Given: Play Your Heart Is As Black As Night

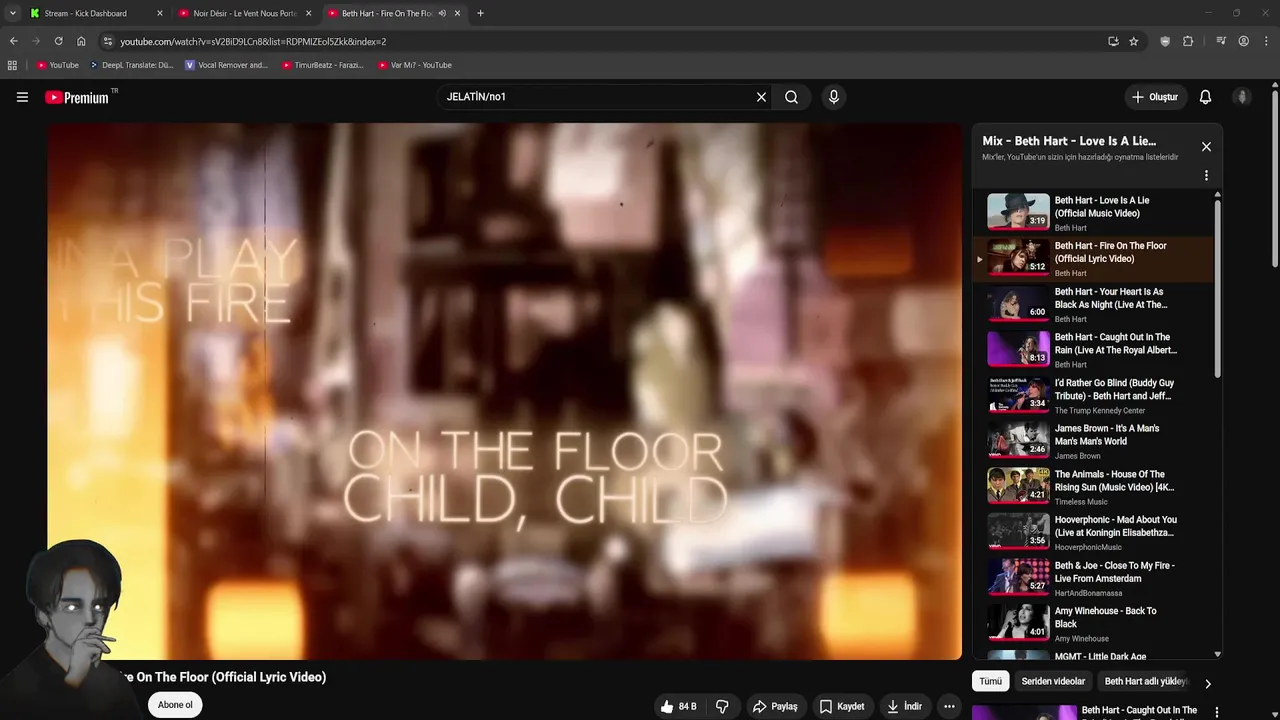Looking at the screenshot, I should click(x=1092, y=304).
